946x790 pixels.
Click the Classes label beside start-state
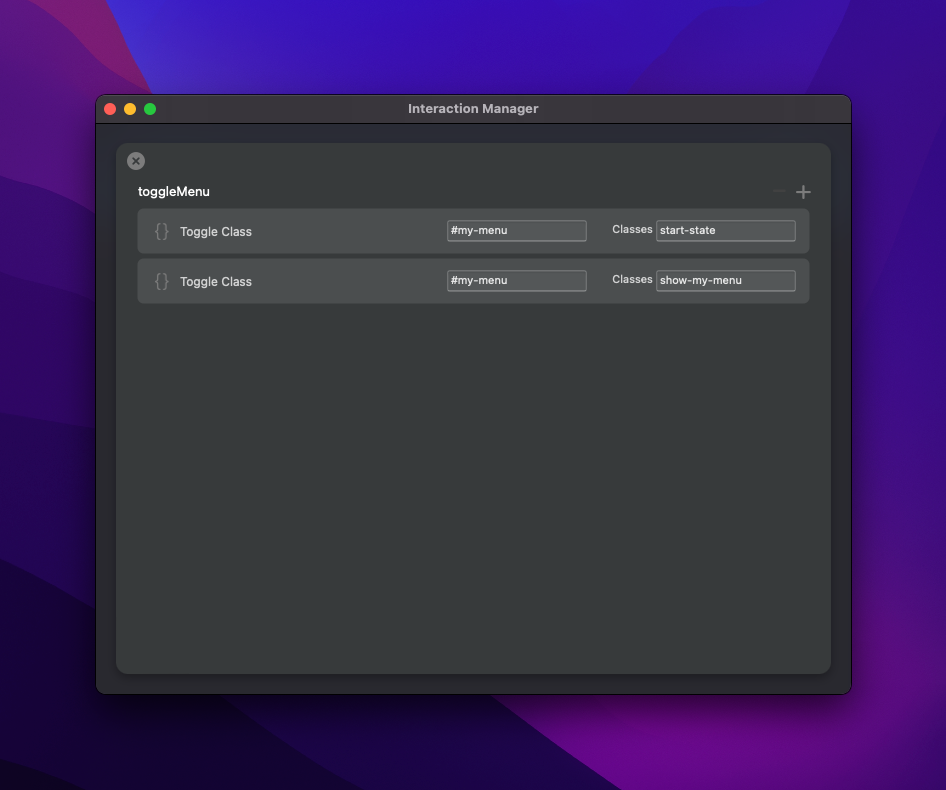coord(632,230)
